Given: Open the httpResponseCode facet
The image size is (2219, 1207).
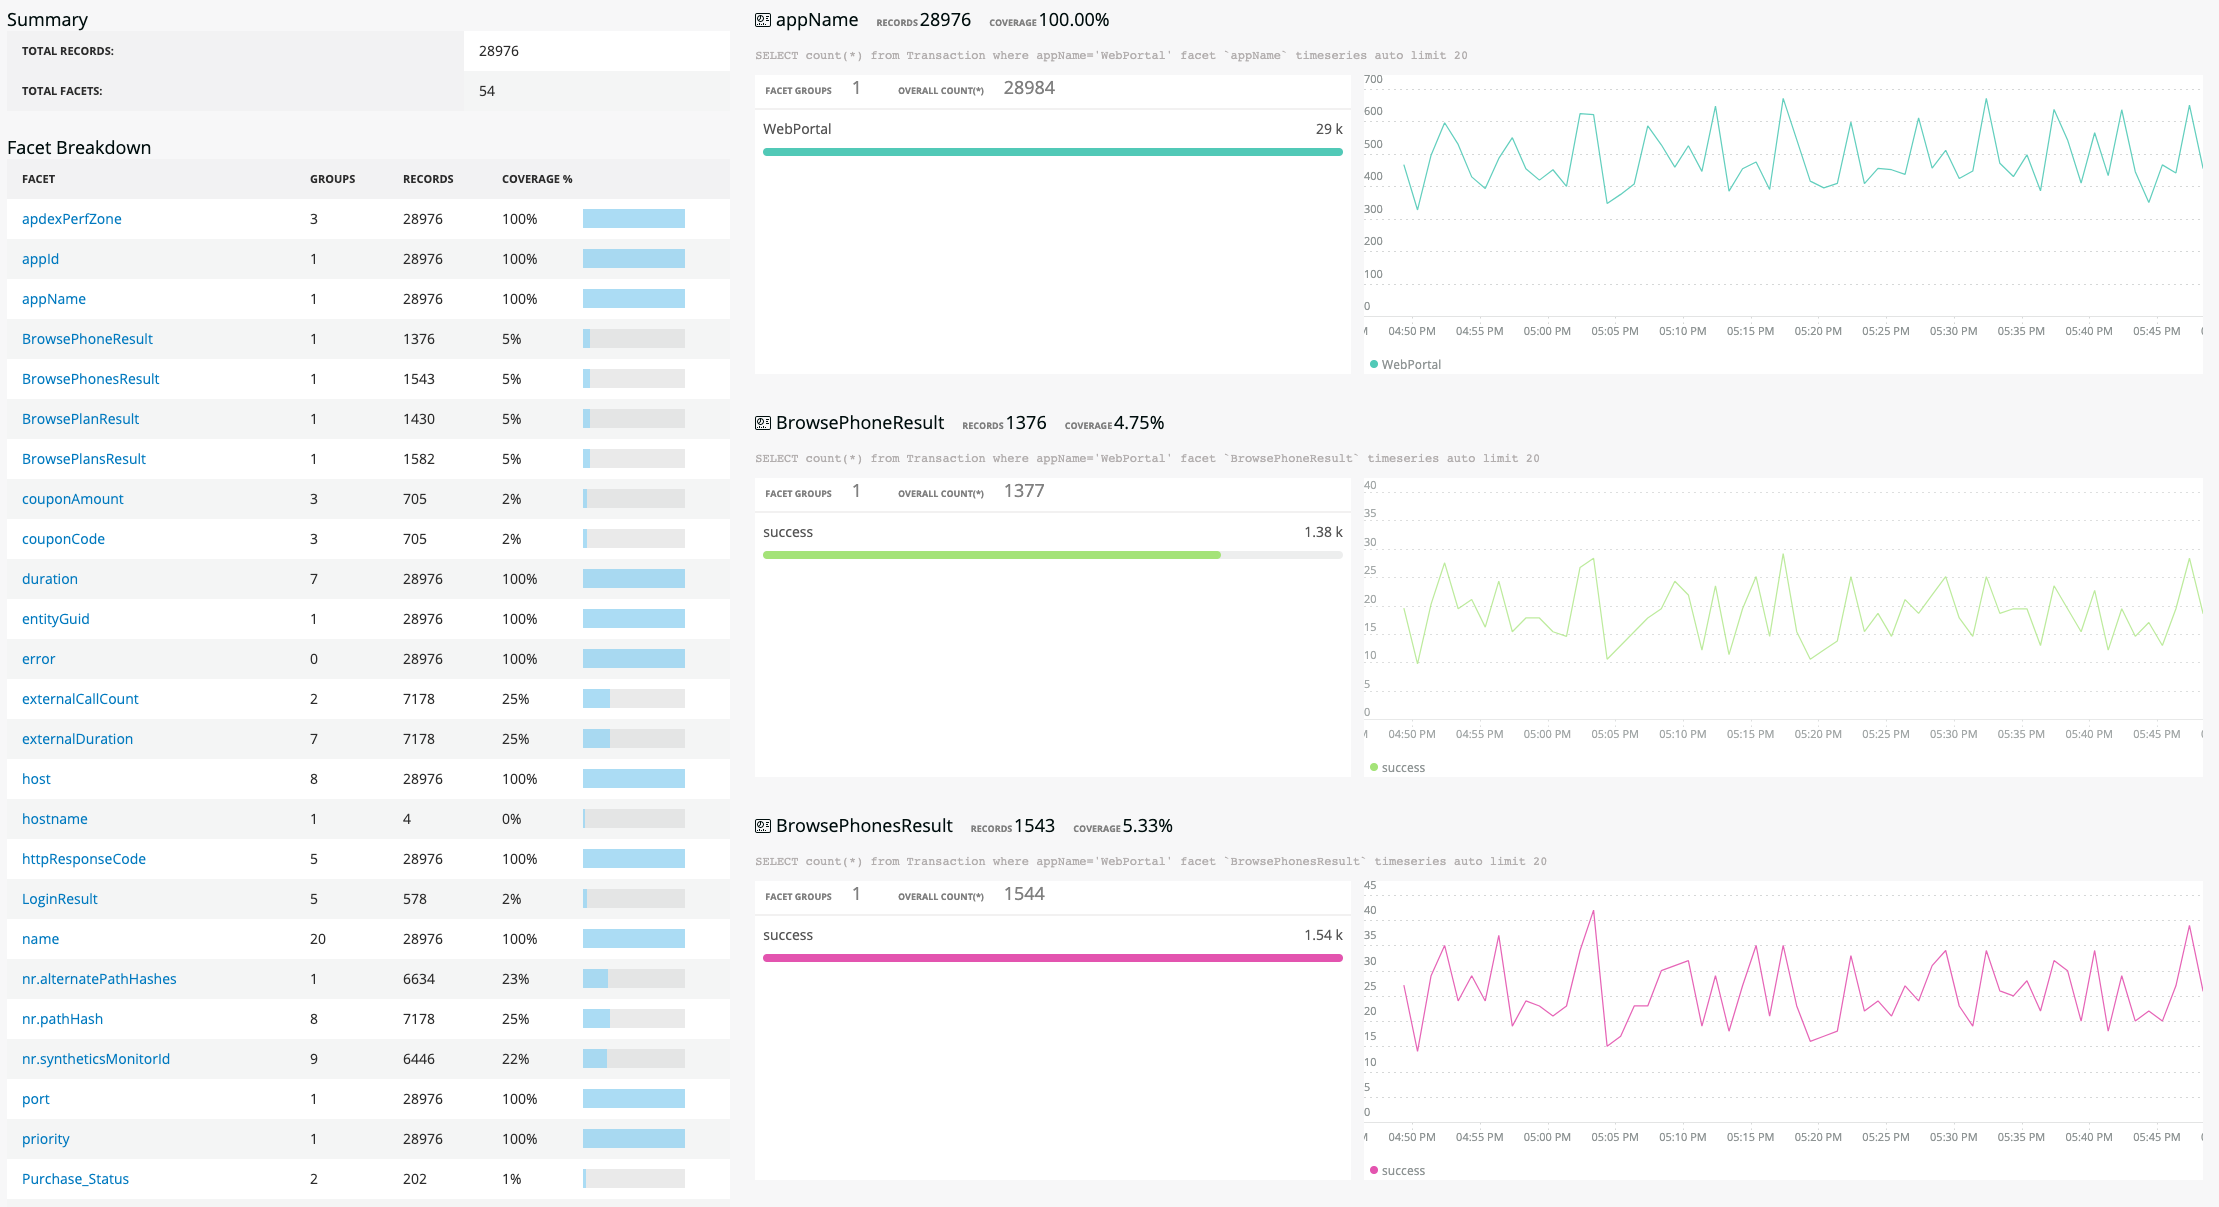Looking at the screenshot, I should point(84,859).
